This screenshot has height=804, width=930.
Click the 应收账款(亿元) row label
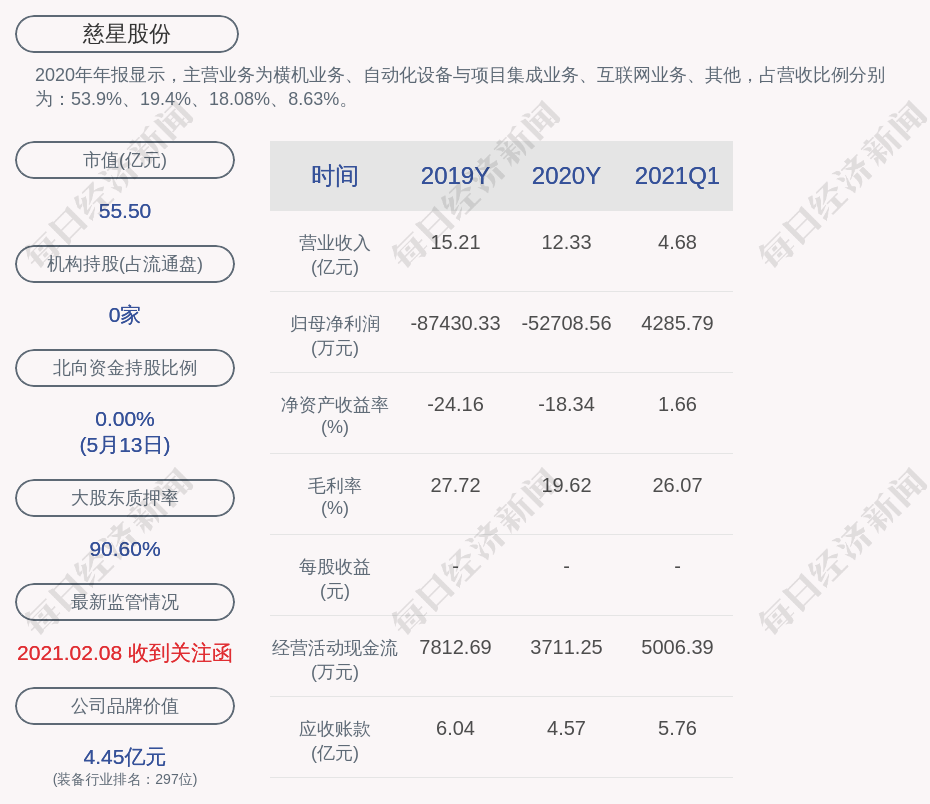[x=335, y=741]
